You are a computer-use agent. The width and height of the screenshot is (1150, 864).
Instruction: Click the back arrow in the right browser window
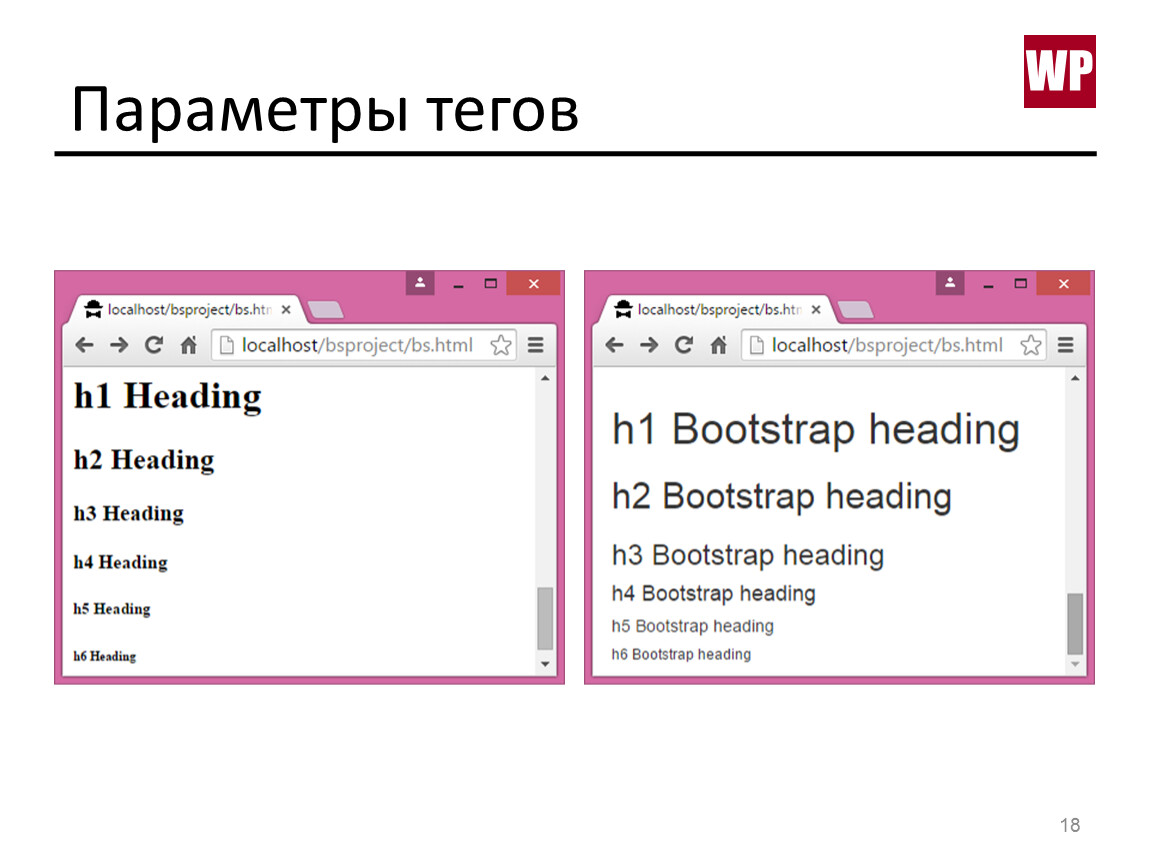point(614,346)
